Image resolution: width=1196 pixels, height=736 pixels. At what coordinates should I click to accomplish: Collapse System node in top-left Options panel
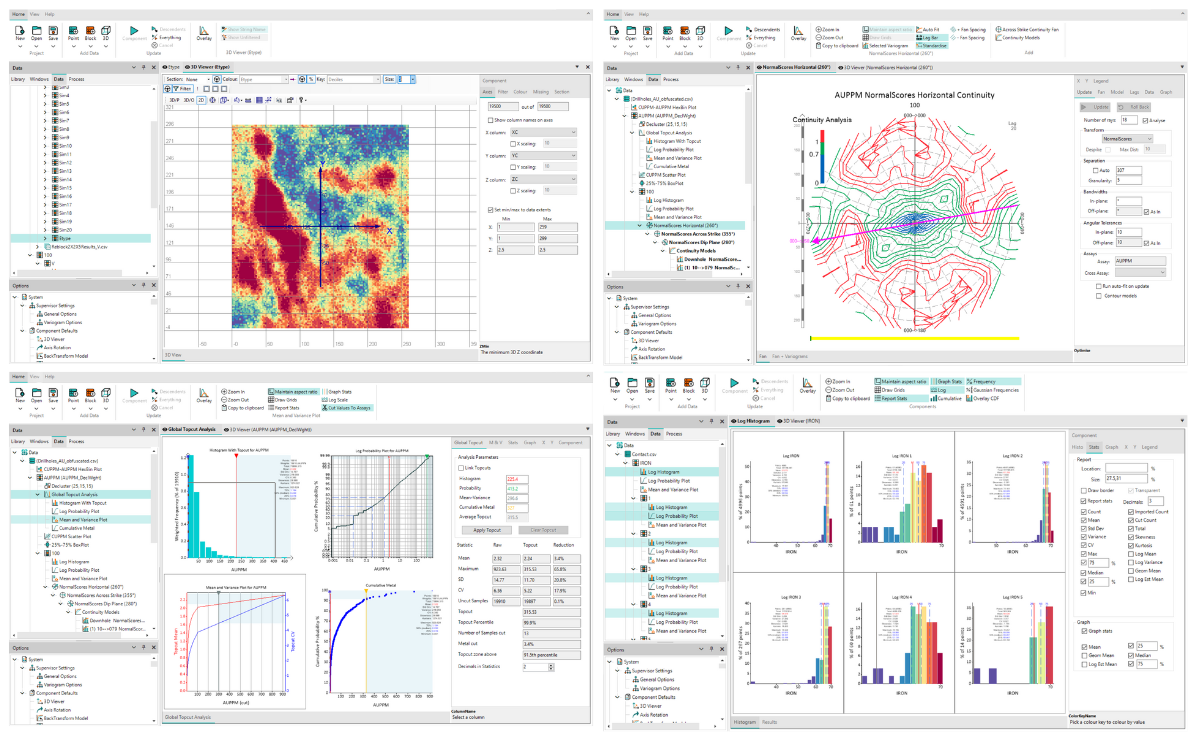point(16,297)
